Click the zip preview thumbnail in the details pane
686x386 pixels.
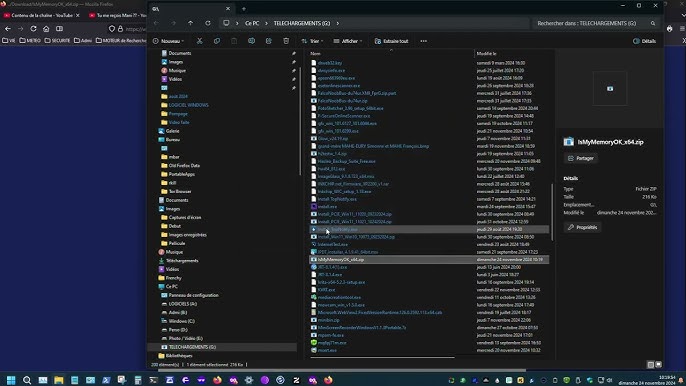pyautogui.click(x=610, y=89)
